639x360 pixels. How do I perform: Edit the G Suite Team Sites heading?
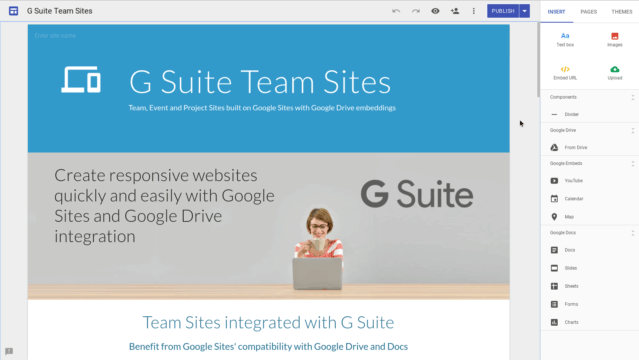coord(260,82)
